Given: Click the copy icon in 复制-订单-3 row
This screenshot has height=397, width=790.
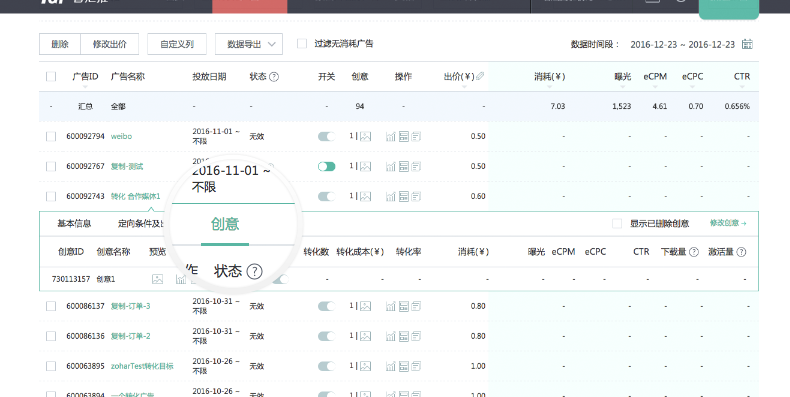Looking at the screenshot, I should coord(416,306).
